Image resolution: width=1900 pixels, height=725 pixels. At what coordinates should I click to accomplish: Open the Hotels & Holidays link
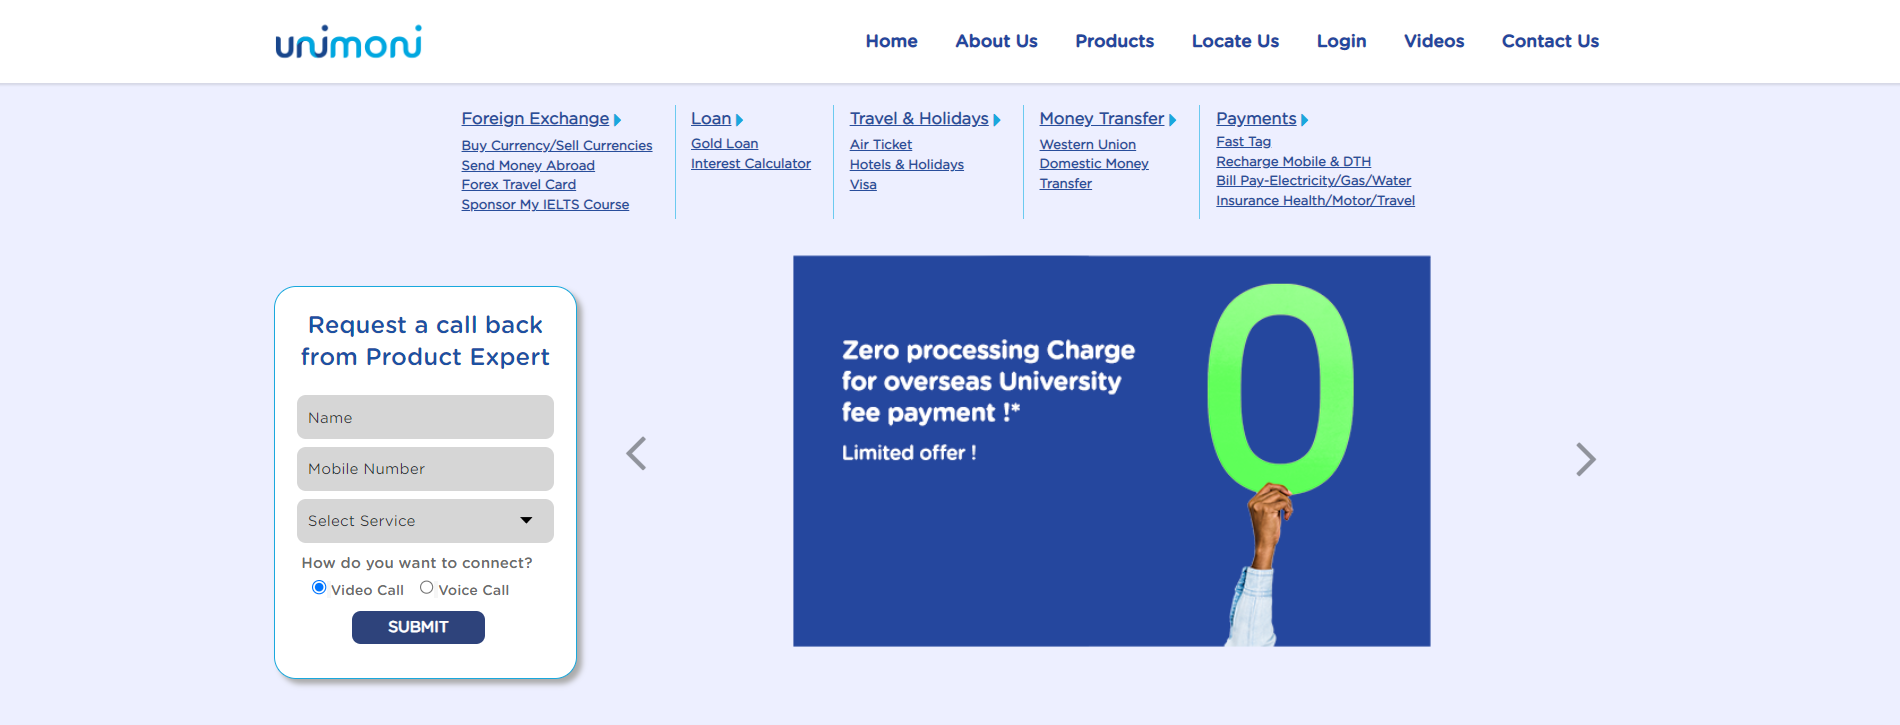pos(907,165)
